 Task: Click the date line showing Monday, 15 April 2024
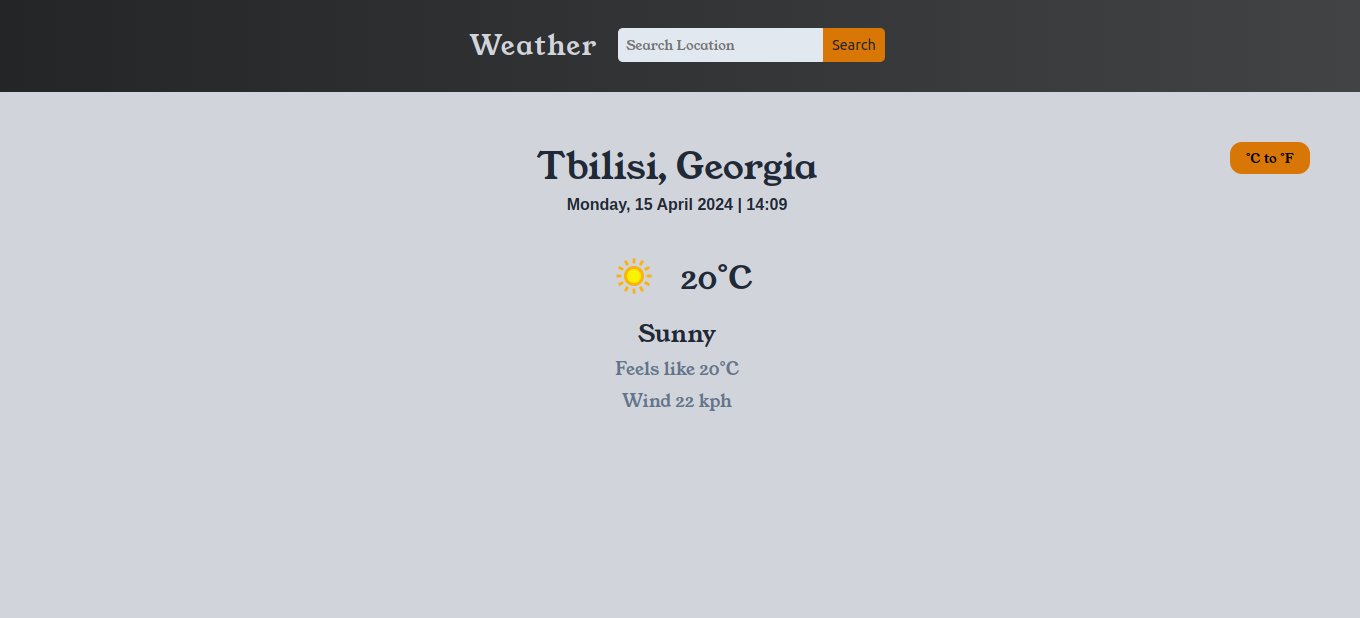pyautogui.click(x=677, y=204)
